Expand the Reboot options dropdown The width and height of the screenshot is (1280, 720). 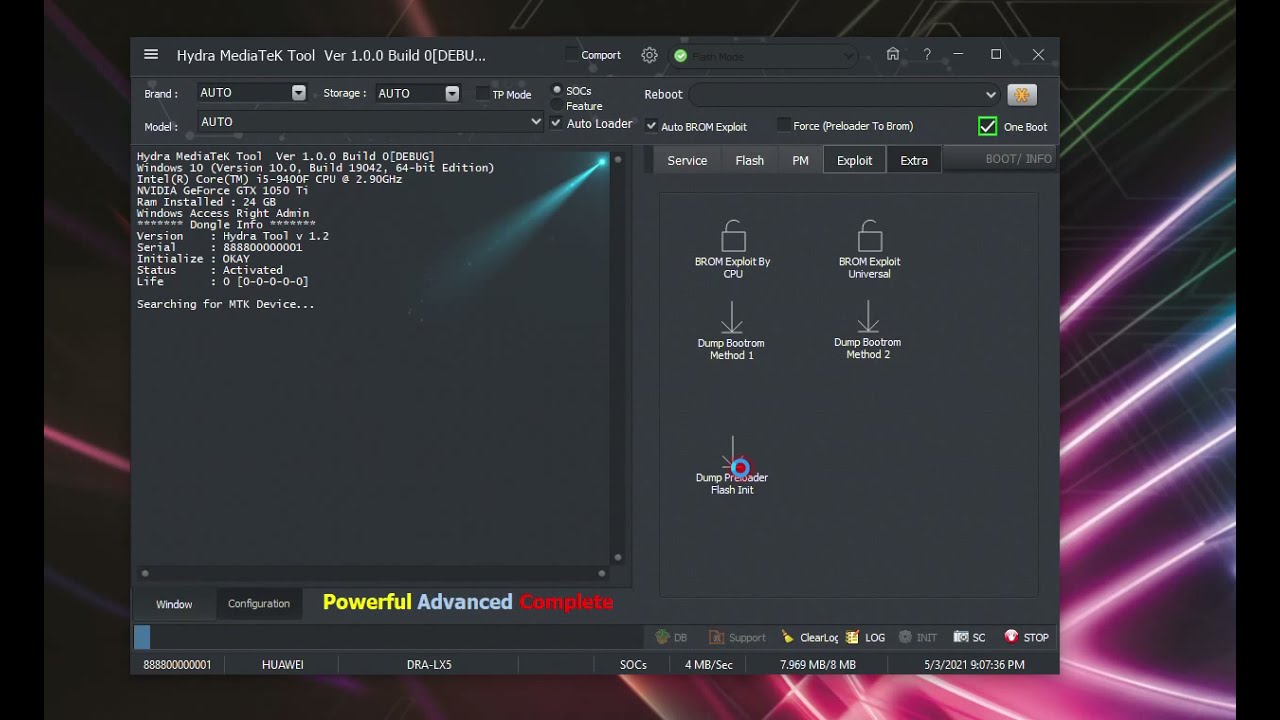(990, 95)
